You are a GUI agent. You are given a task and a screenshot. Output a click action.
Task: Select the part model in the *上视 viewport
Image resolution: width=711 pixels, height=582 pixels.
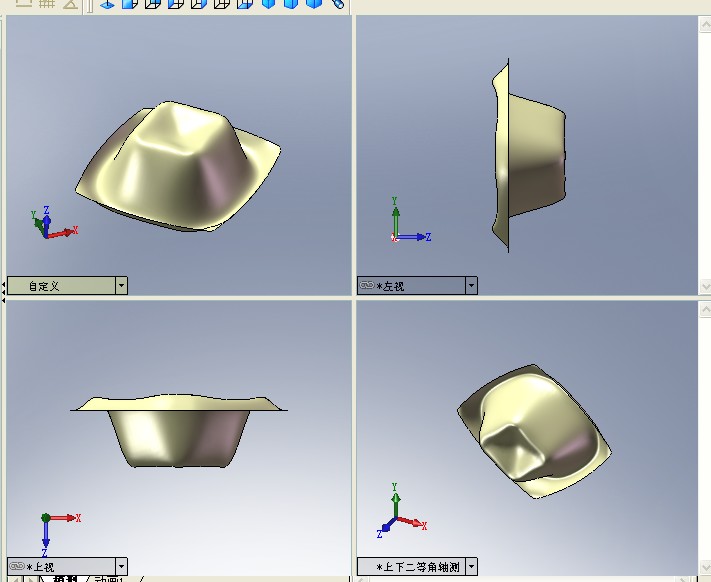click(x=179, y=431)
